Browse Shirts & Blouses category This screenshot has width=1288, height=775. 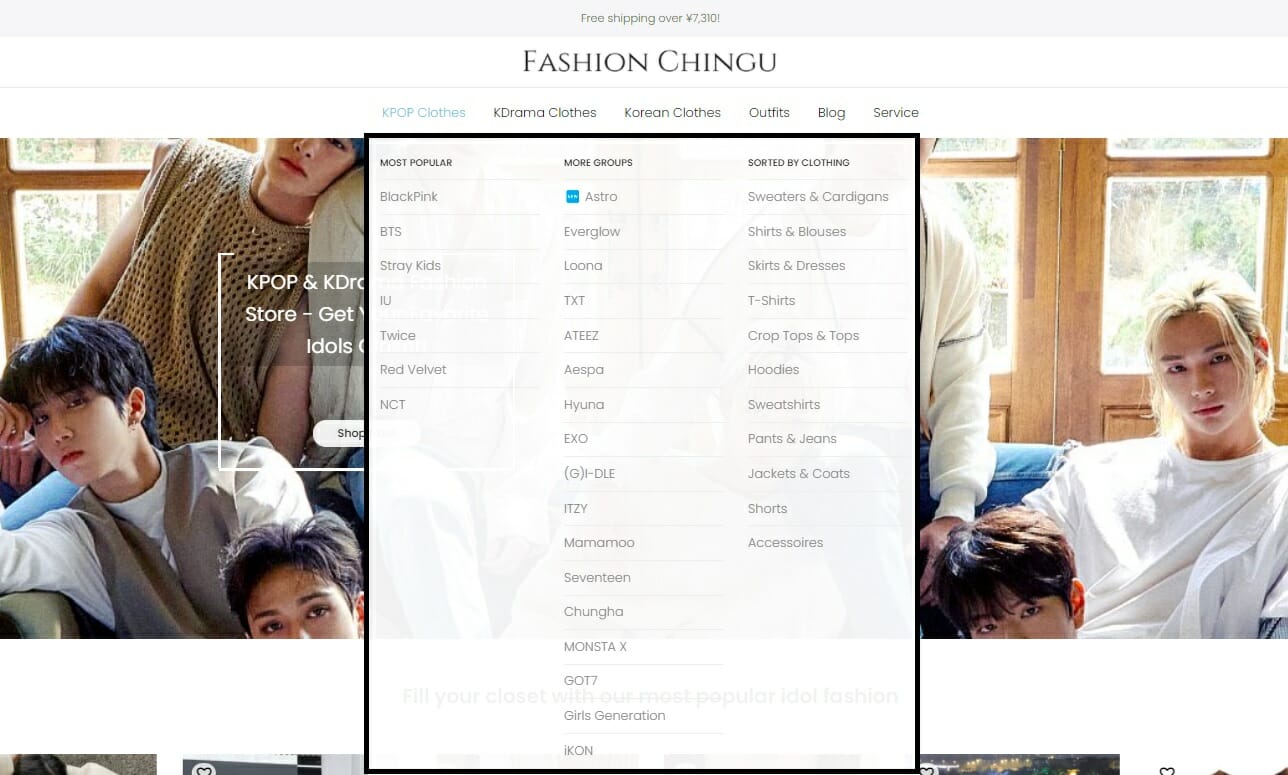[x=797, y=232]
